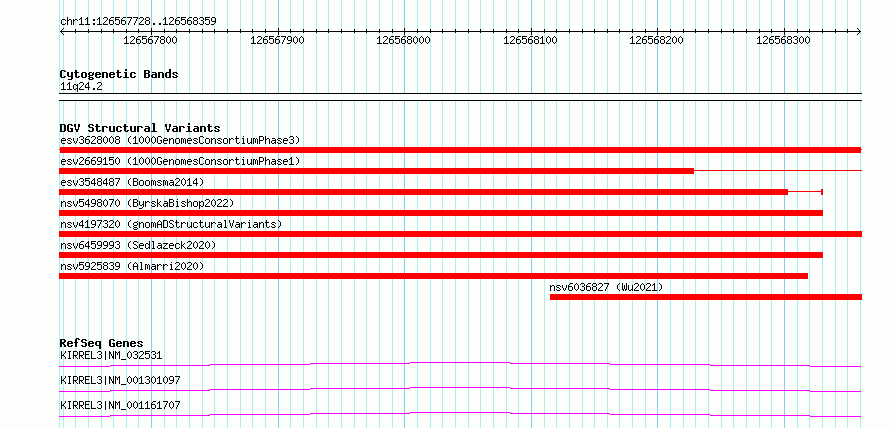Click the red bar under nsv4197320
Image resolution: width=890 pixels, height=428 pixels.
tap(460, 234)
